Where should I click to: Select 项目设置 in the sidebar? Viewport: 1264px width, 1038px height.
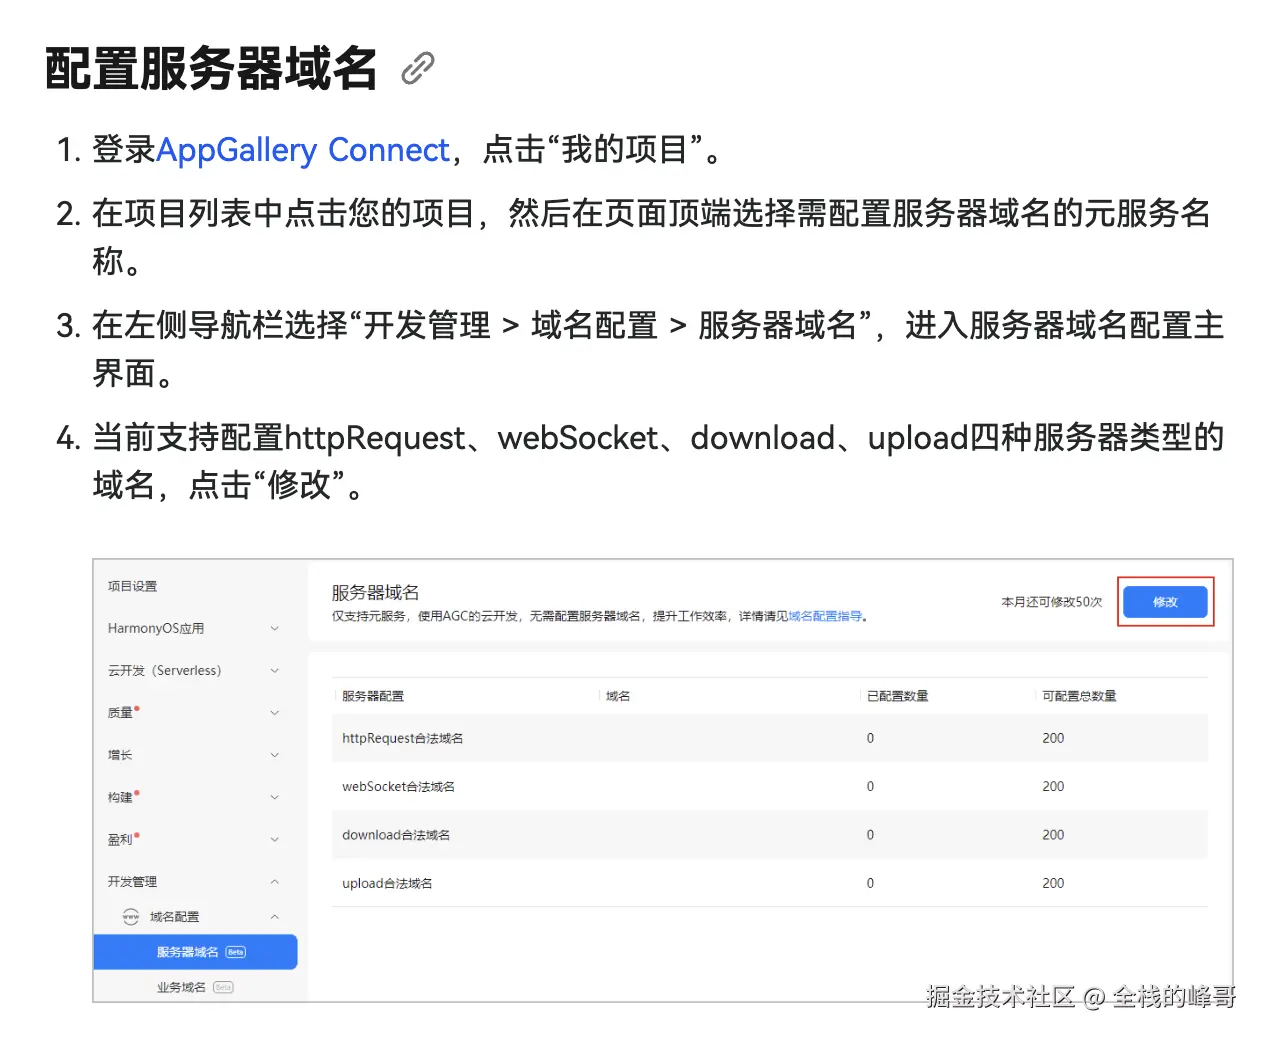coord(132,586)
